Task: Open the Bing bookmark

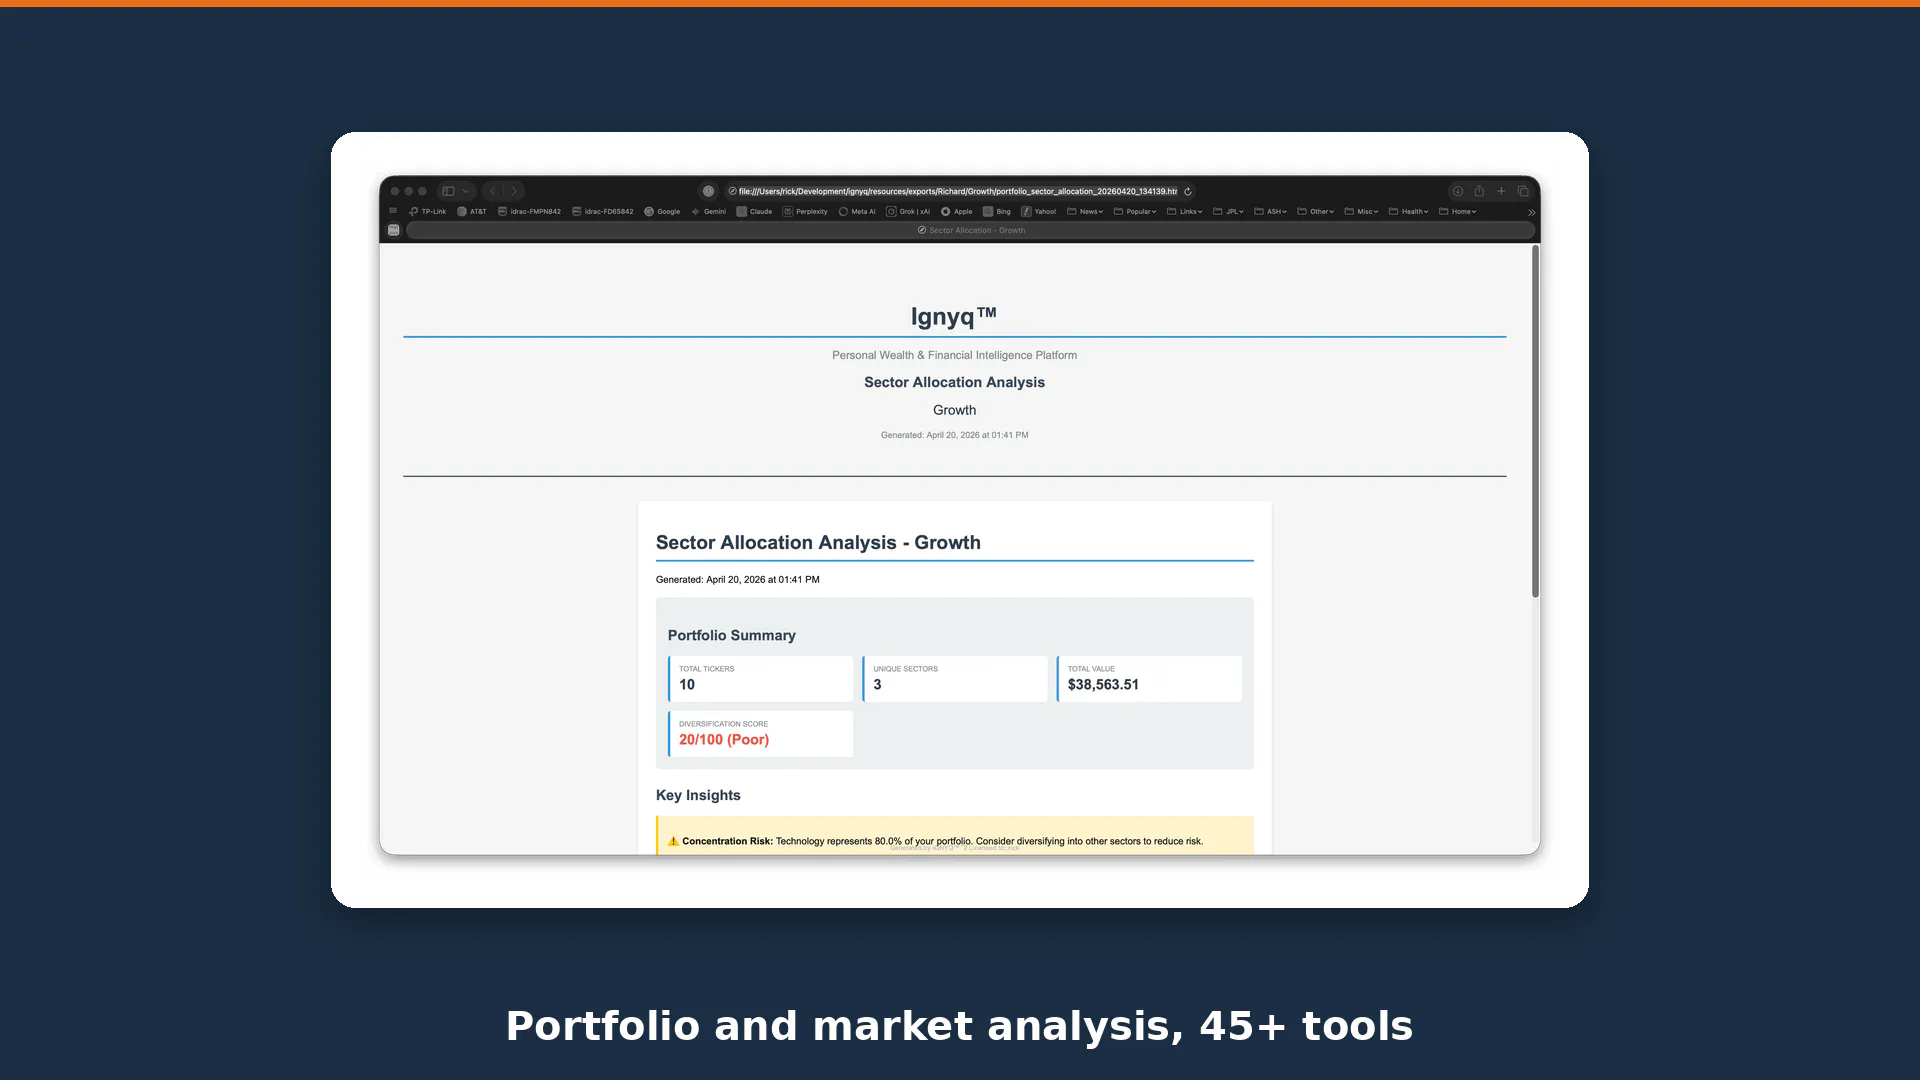Action: (x=997, y=212)
